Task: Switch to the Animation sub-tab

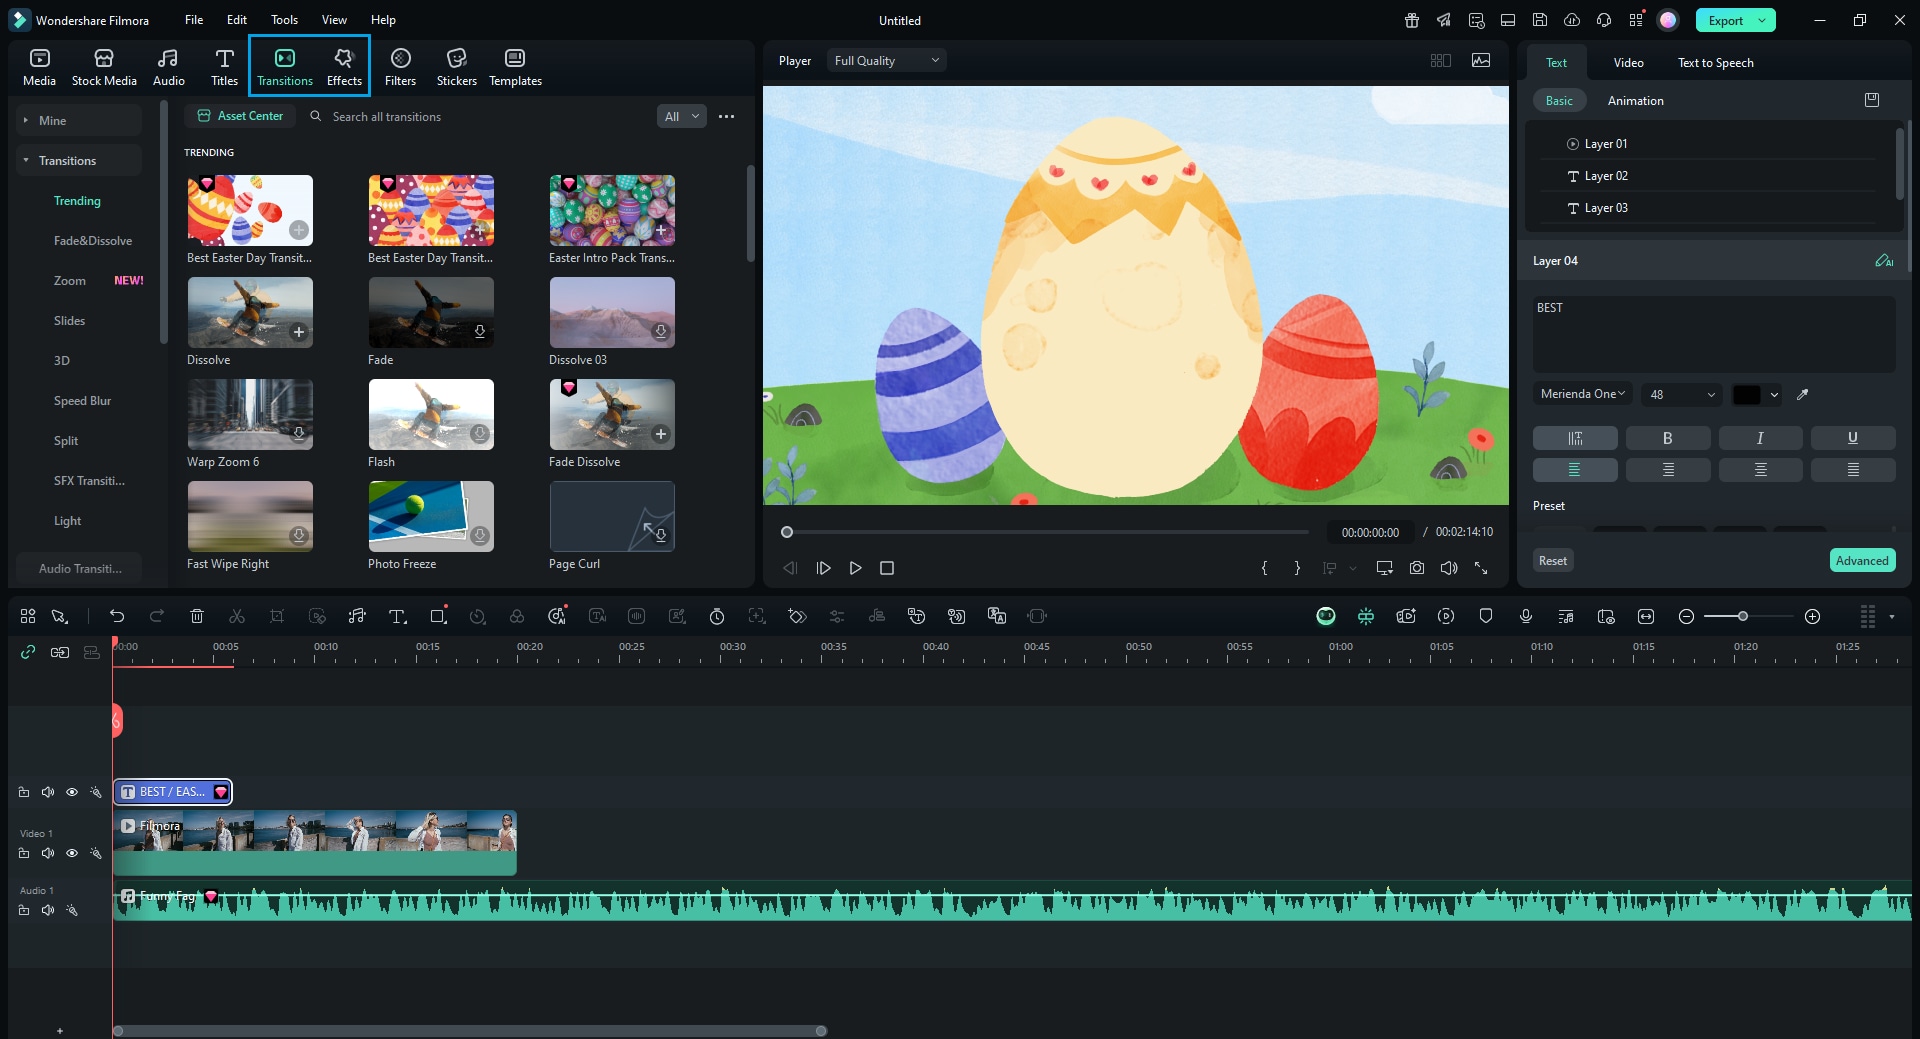Action: pos(1635,100)
